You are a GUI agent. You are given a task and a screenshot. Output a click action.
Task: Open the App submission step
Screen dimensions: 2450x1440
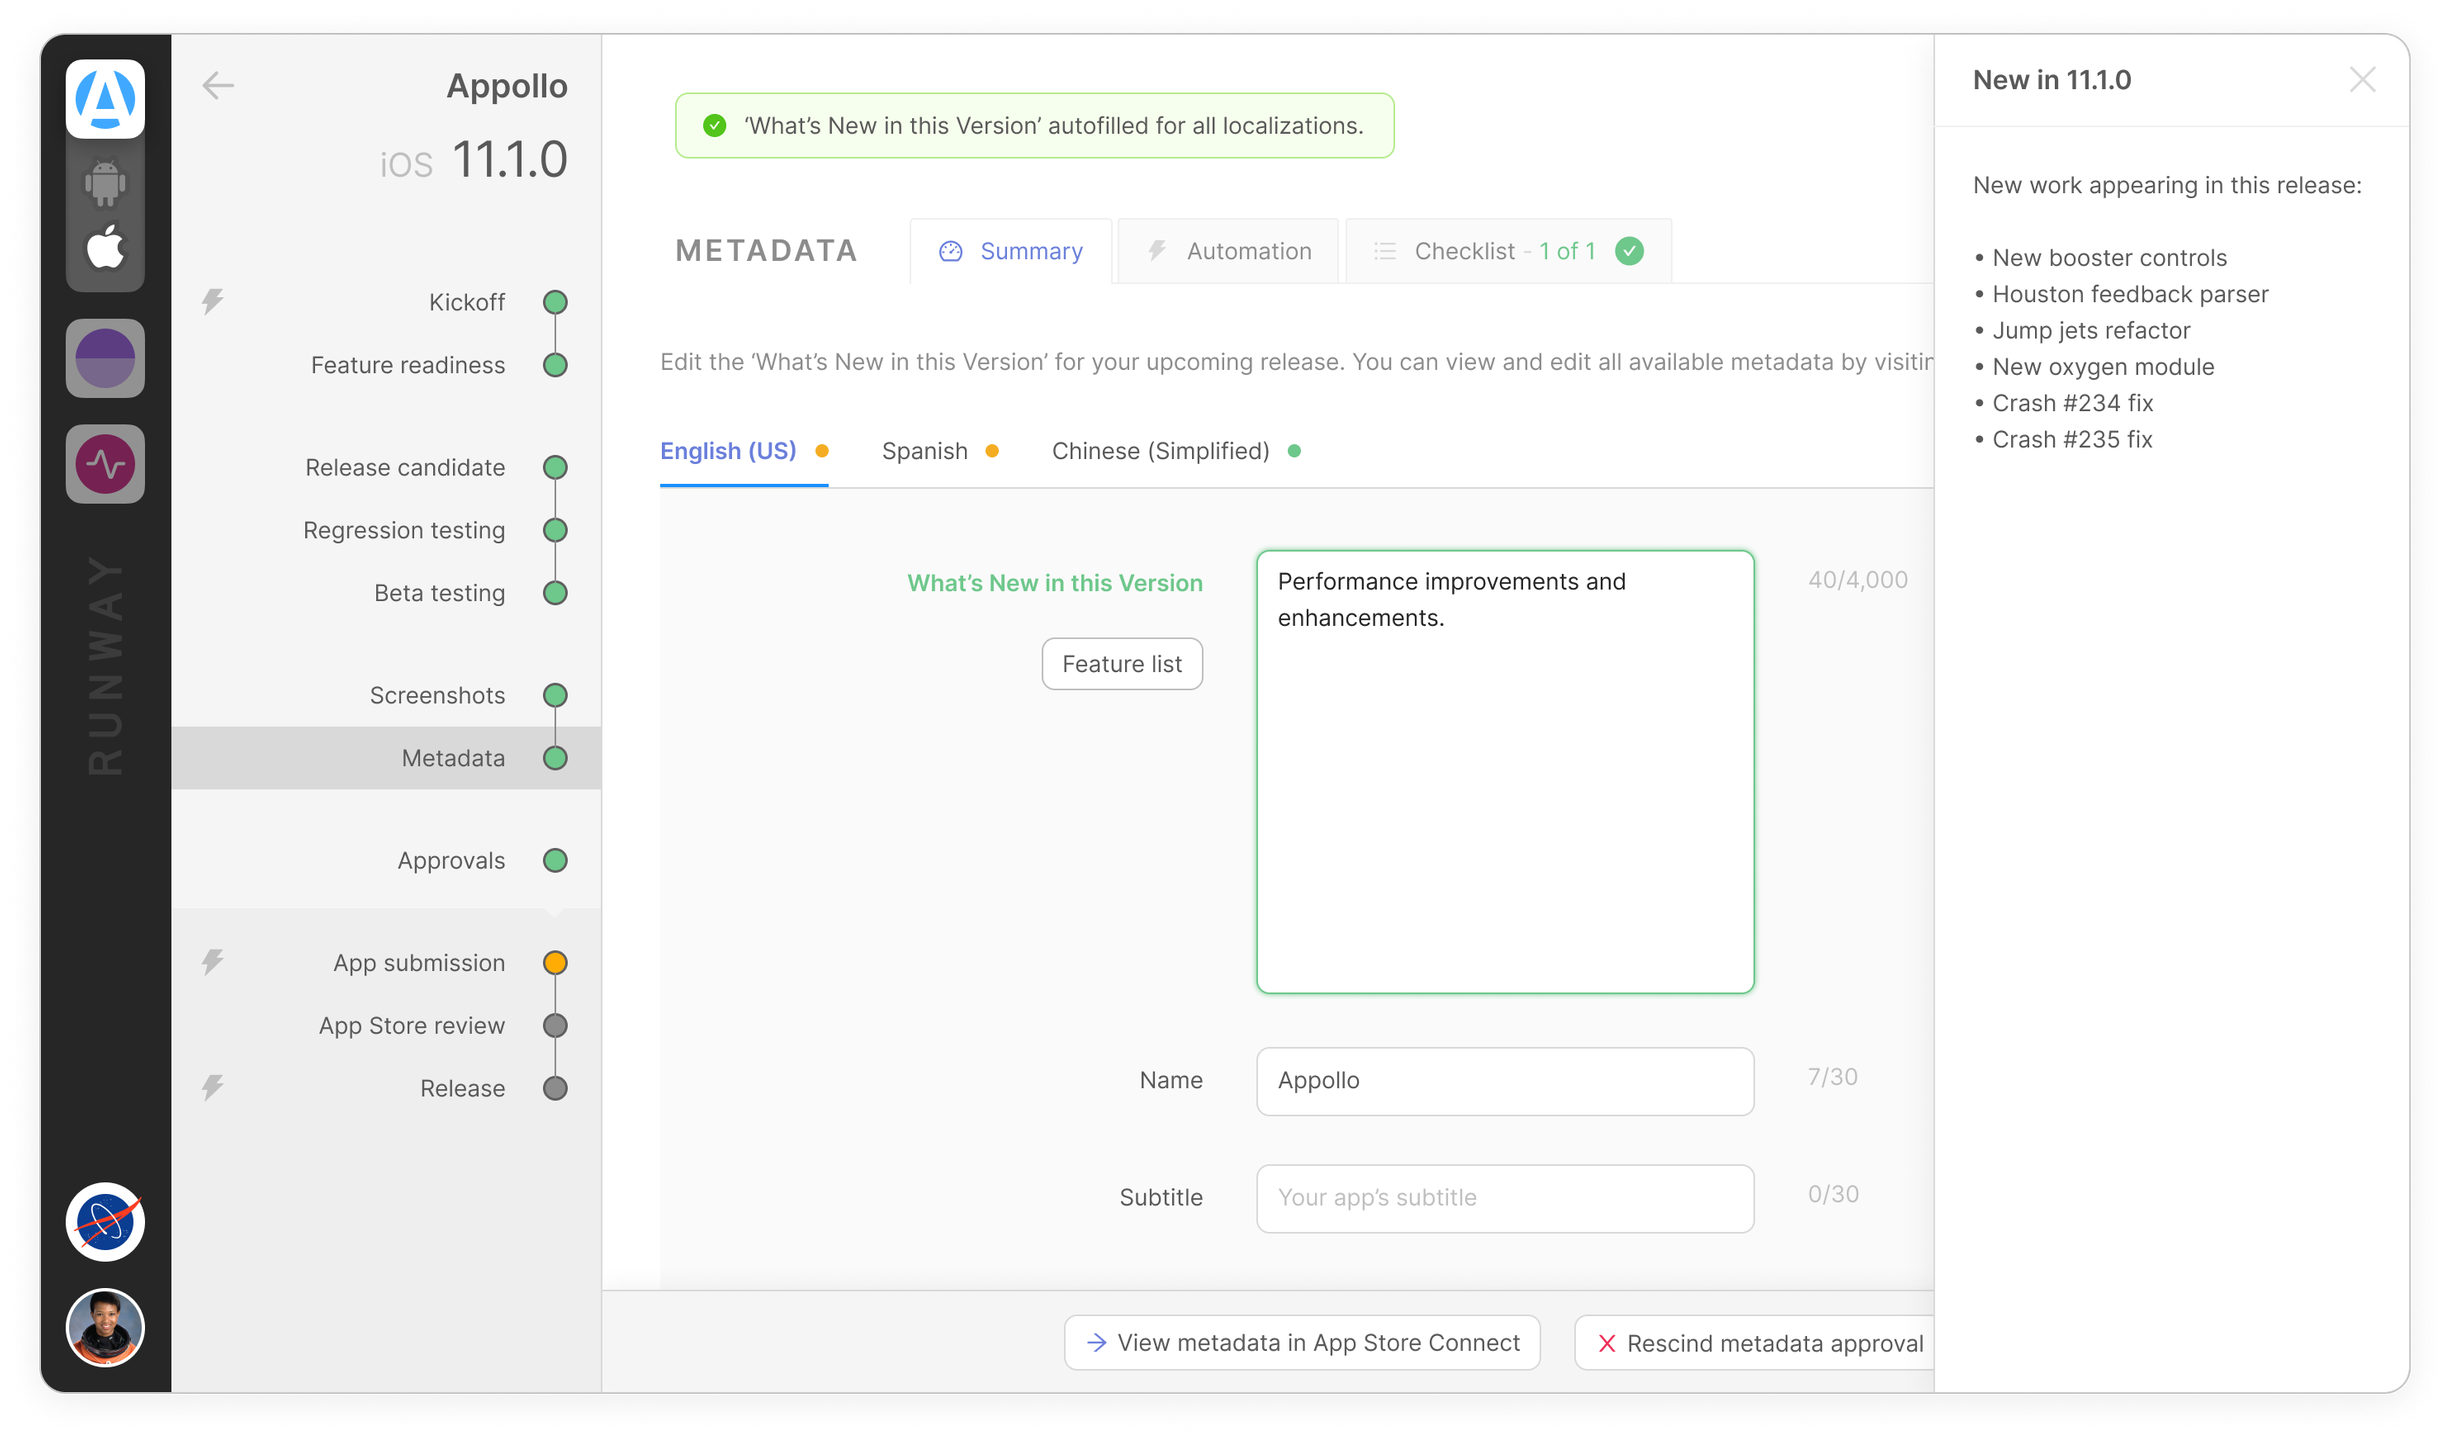point(419,963)
